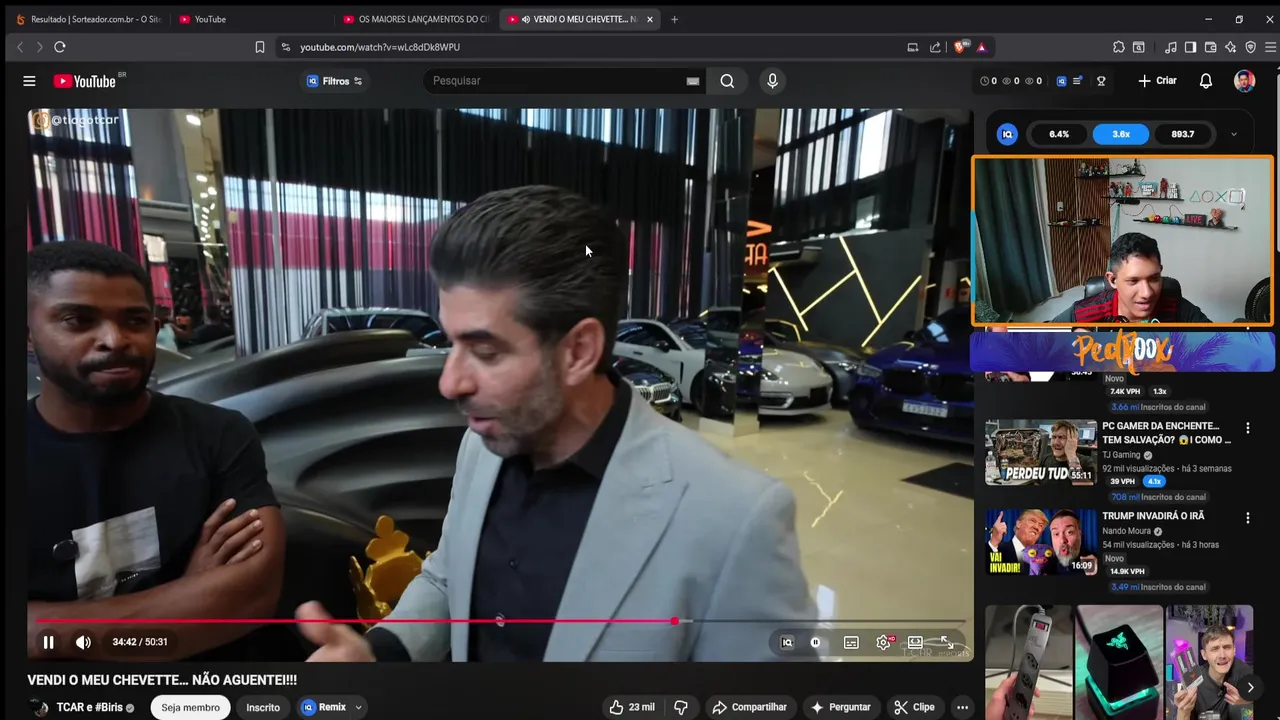Dislike the video with thumbs down

pos(681,707)
